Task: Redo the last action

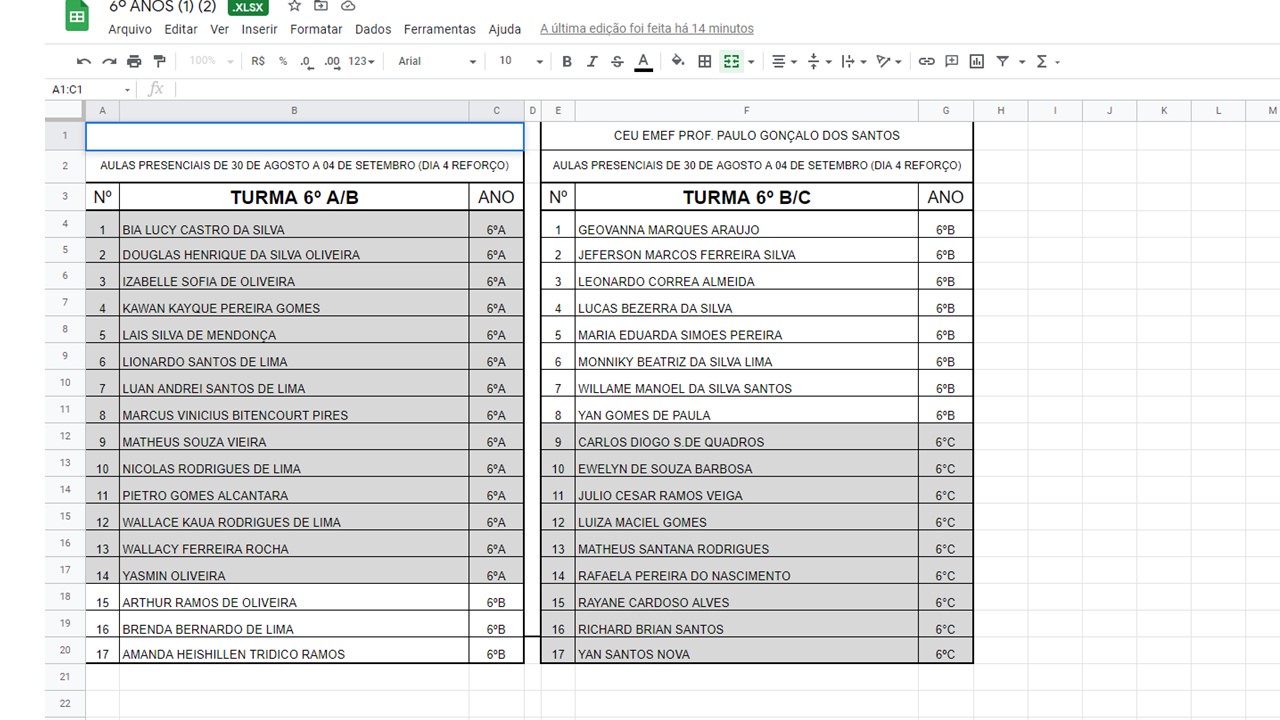Action: coord(110,62)
